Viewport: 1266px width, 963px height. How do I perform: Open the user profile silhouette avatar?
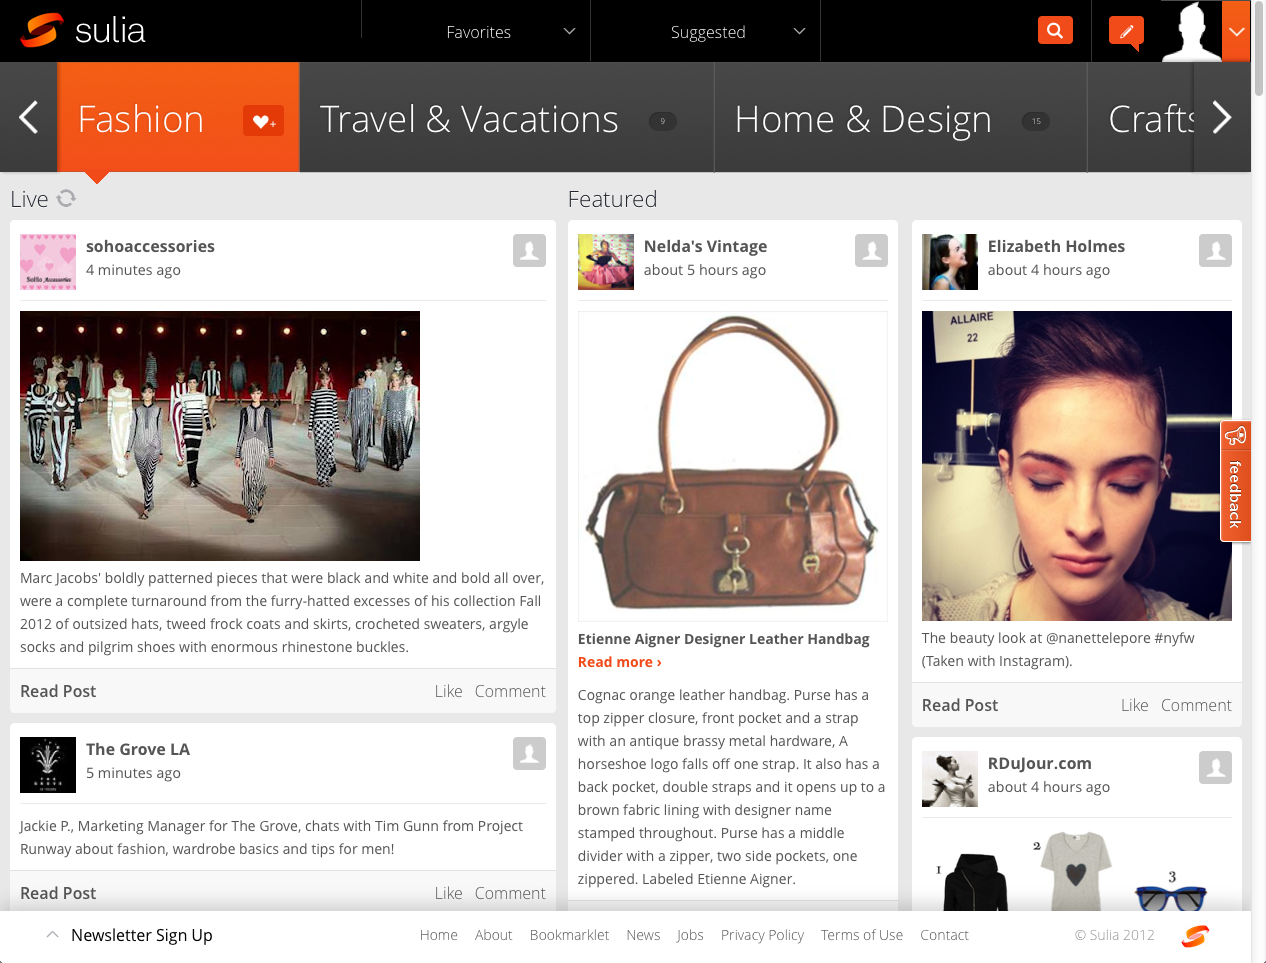click(1192, 31)
